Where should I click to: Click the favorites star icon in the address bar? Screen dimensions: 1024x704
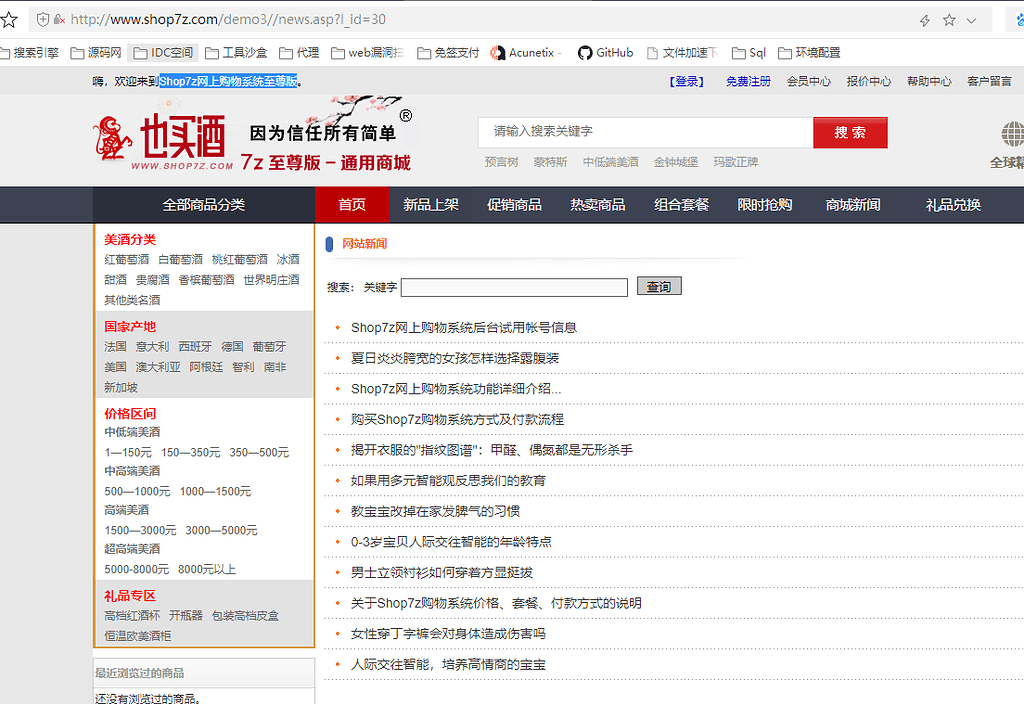coord(948,18)
